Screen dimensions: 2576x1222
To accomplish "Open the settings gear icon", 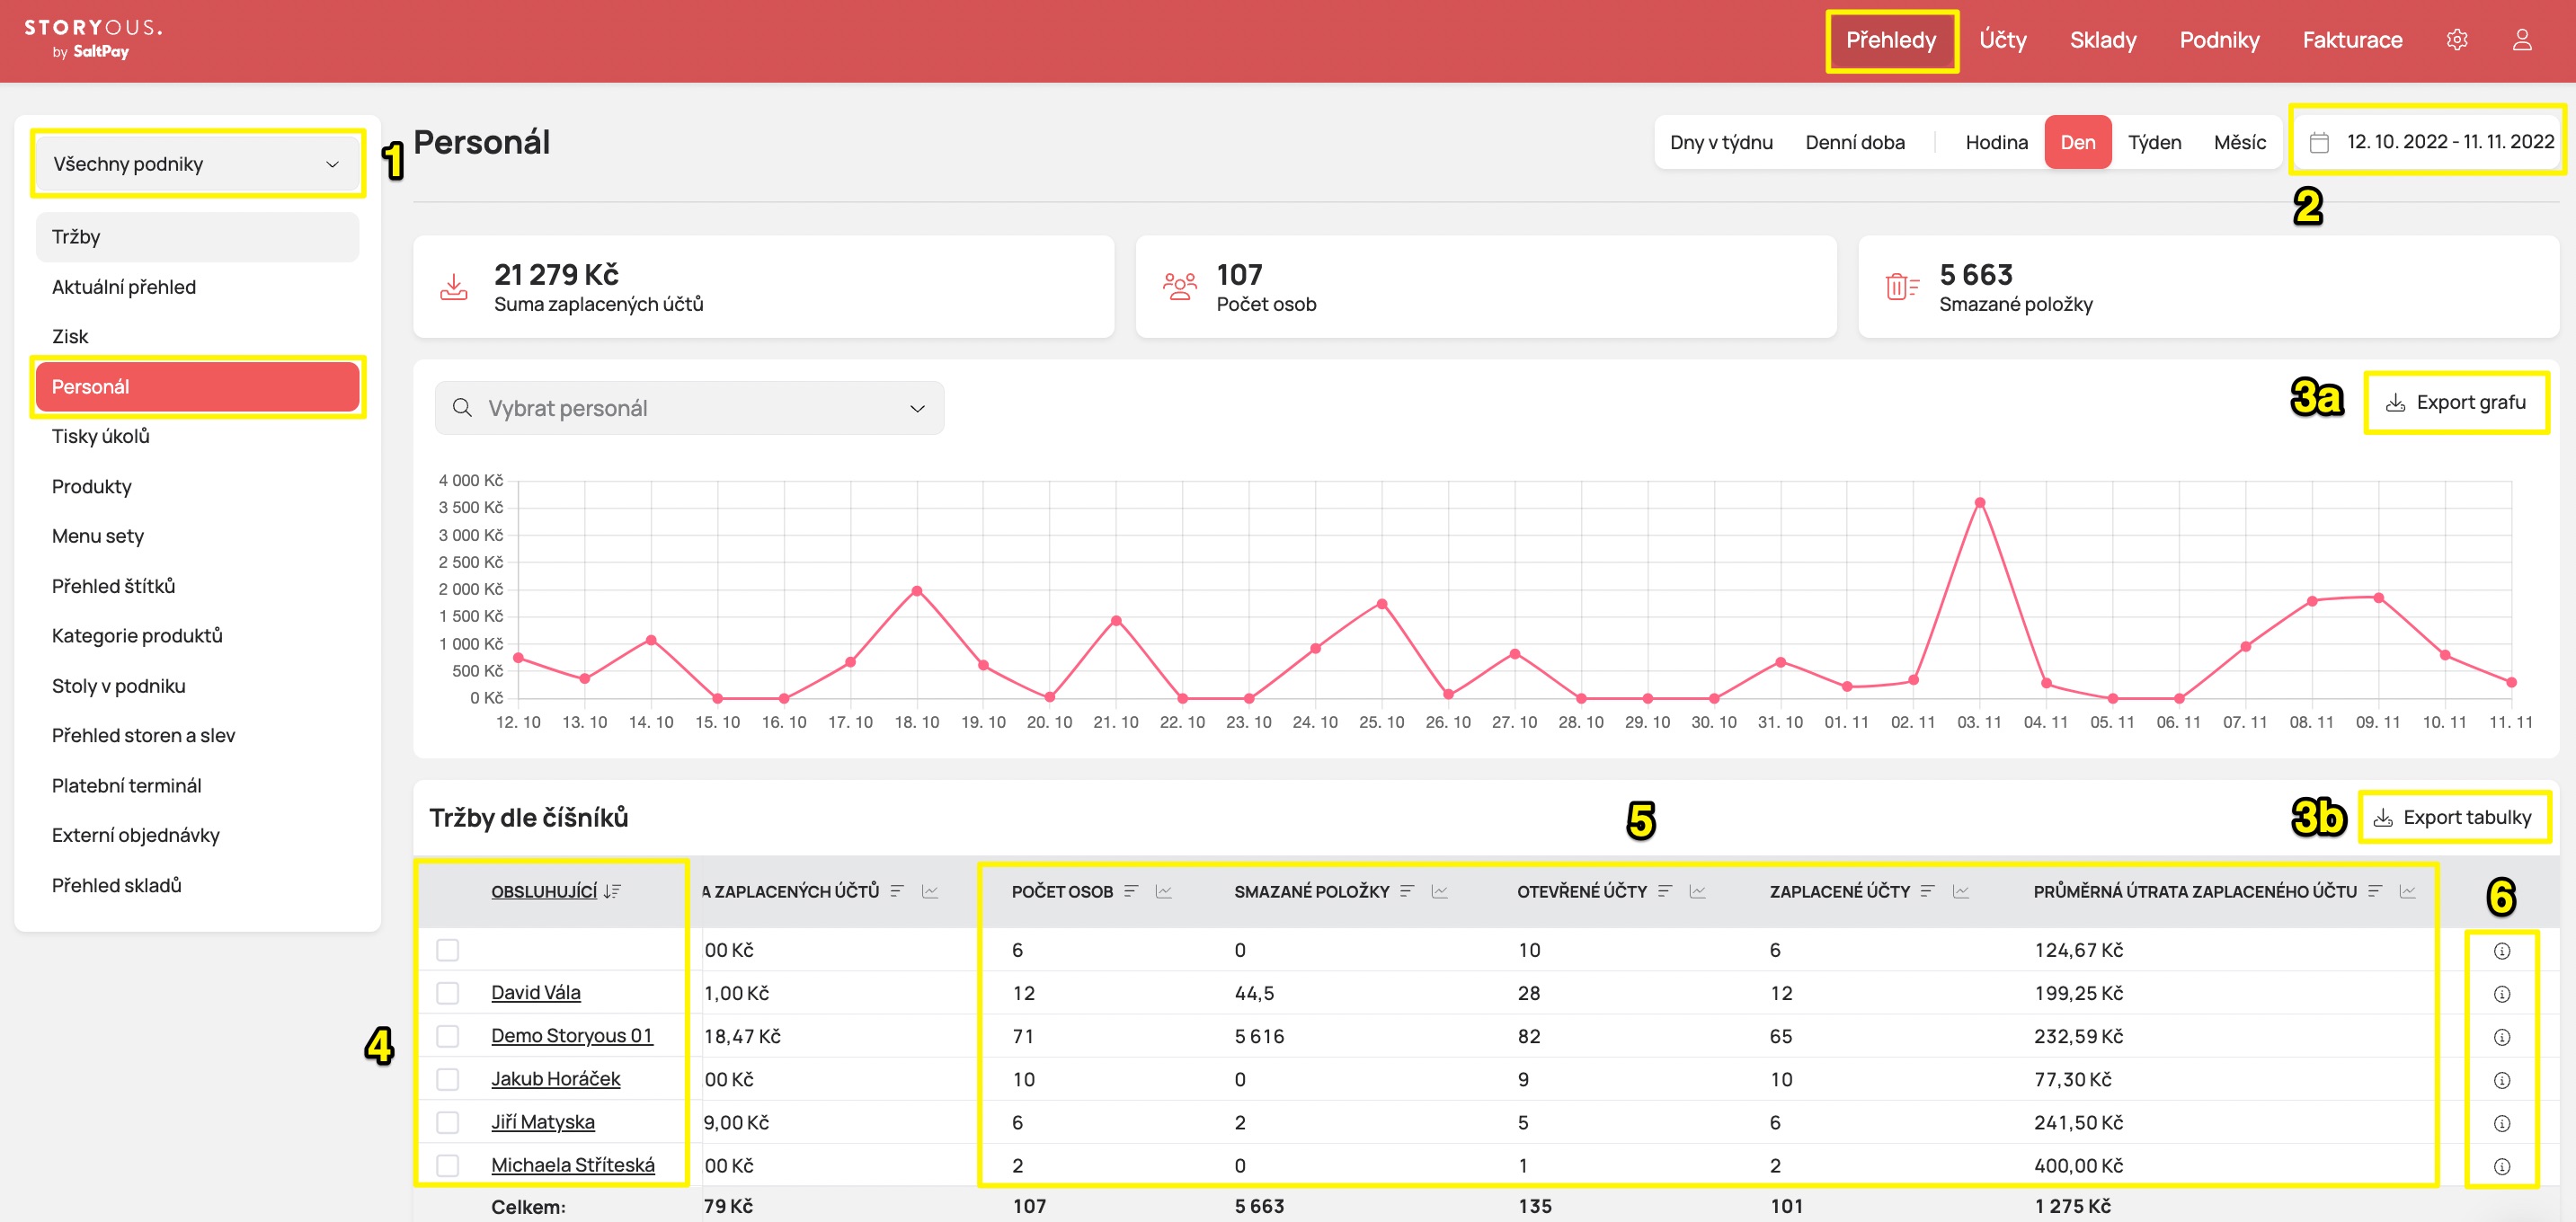I will [2456, 40].
